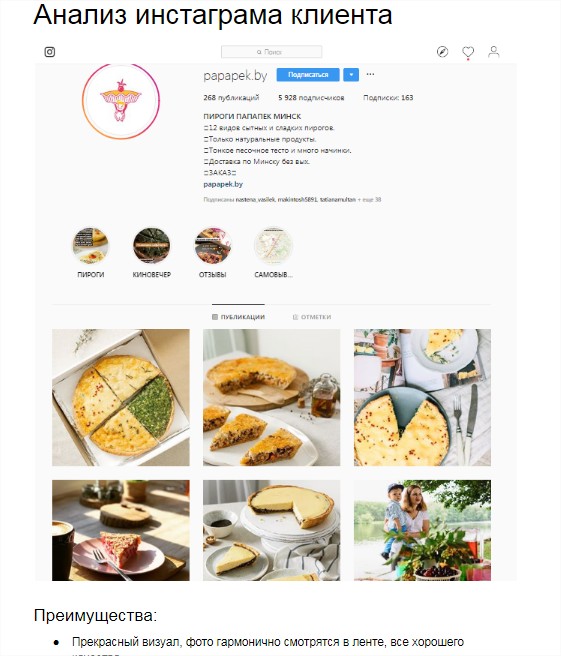Open the papapek.by website link

pos(223,184)
